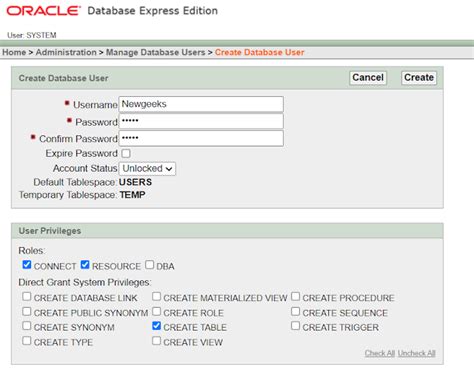Enable CREATE PUBLIC SYNONYM privilege
Screen dimensions: 474x372
[x=27, y=311]
